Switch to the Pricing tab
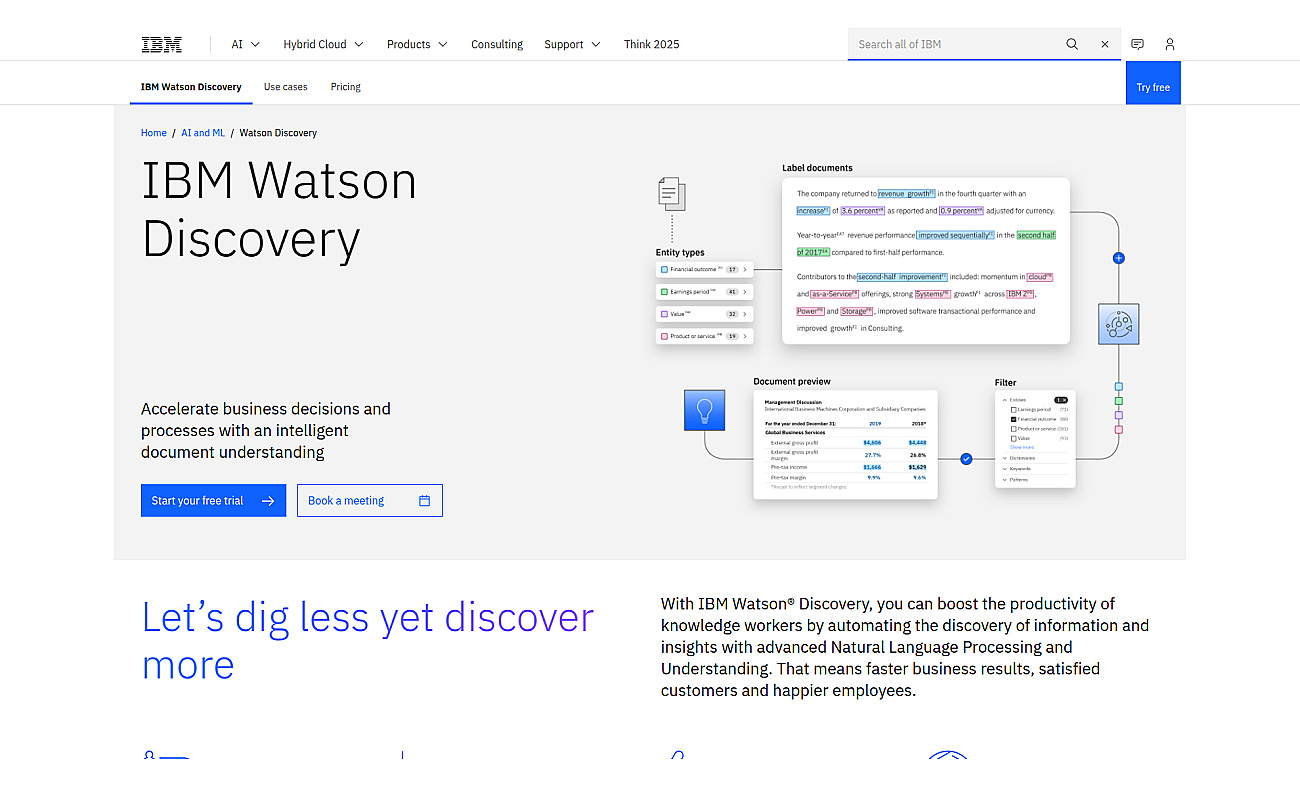This screenshot has height=788, width=1300. [x=345, y=87]
